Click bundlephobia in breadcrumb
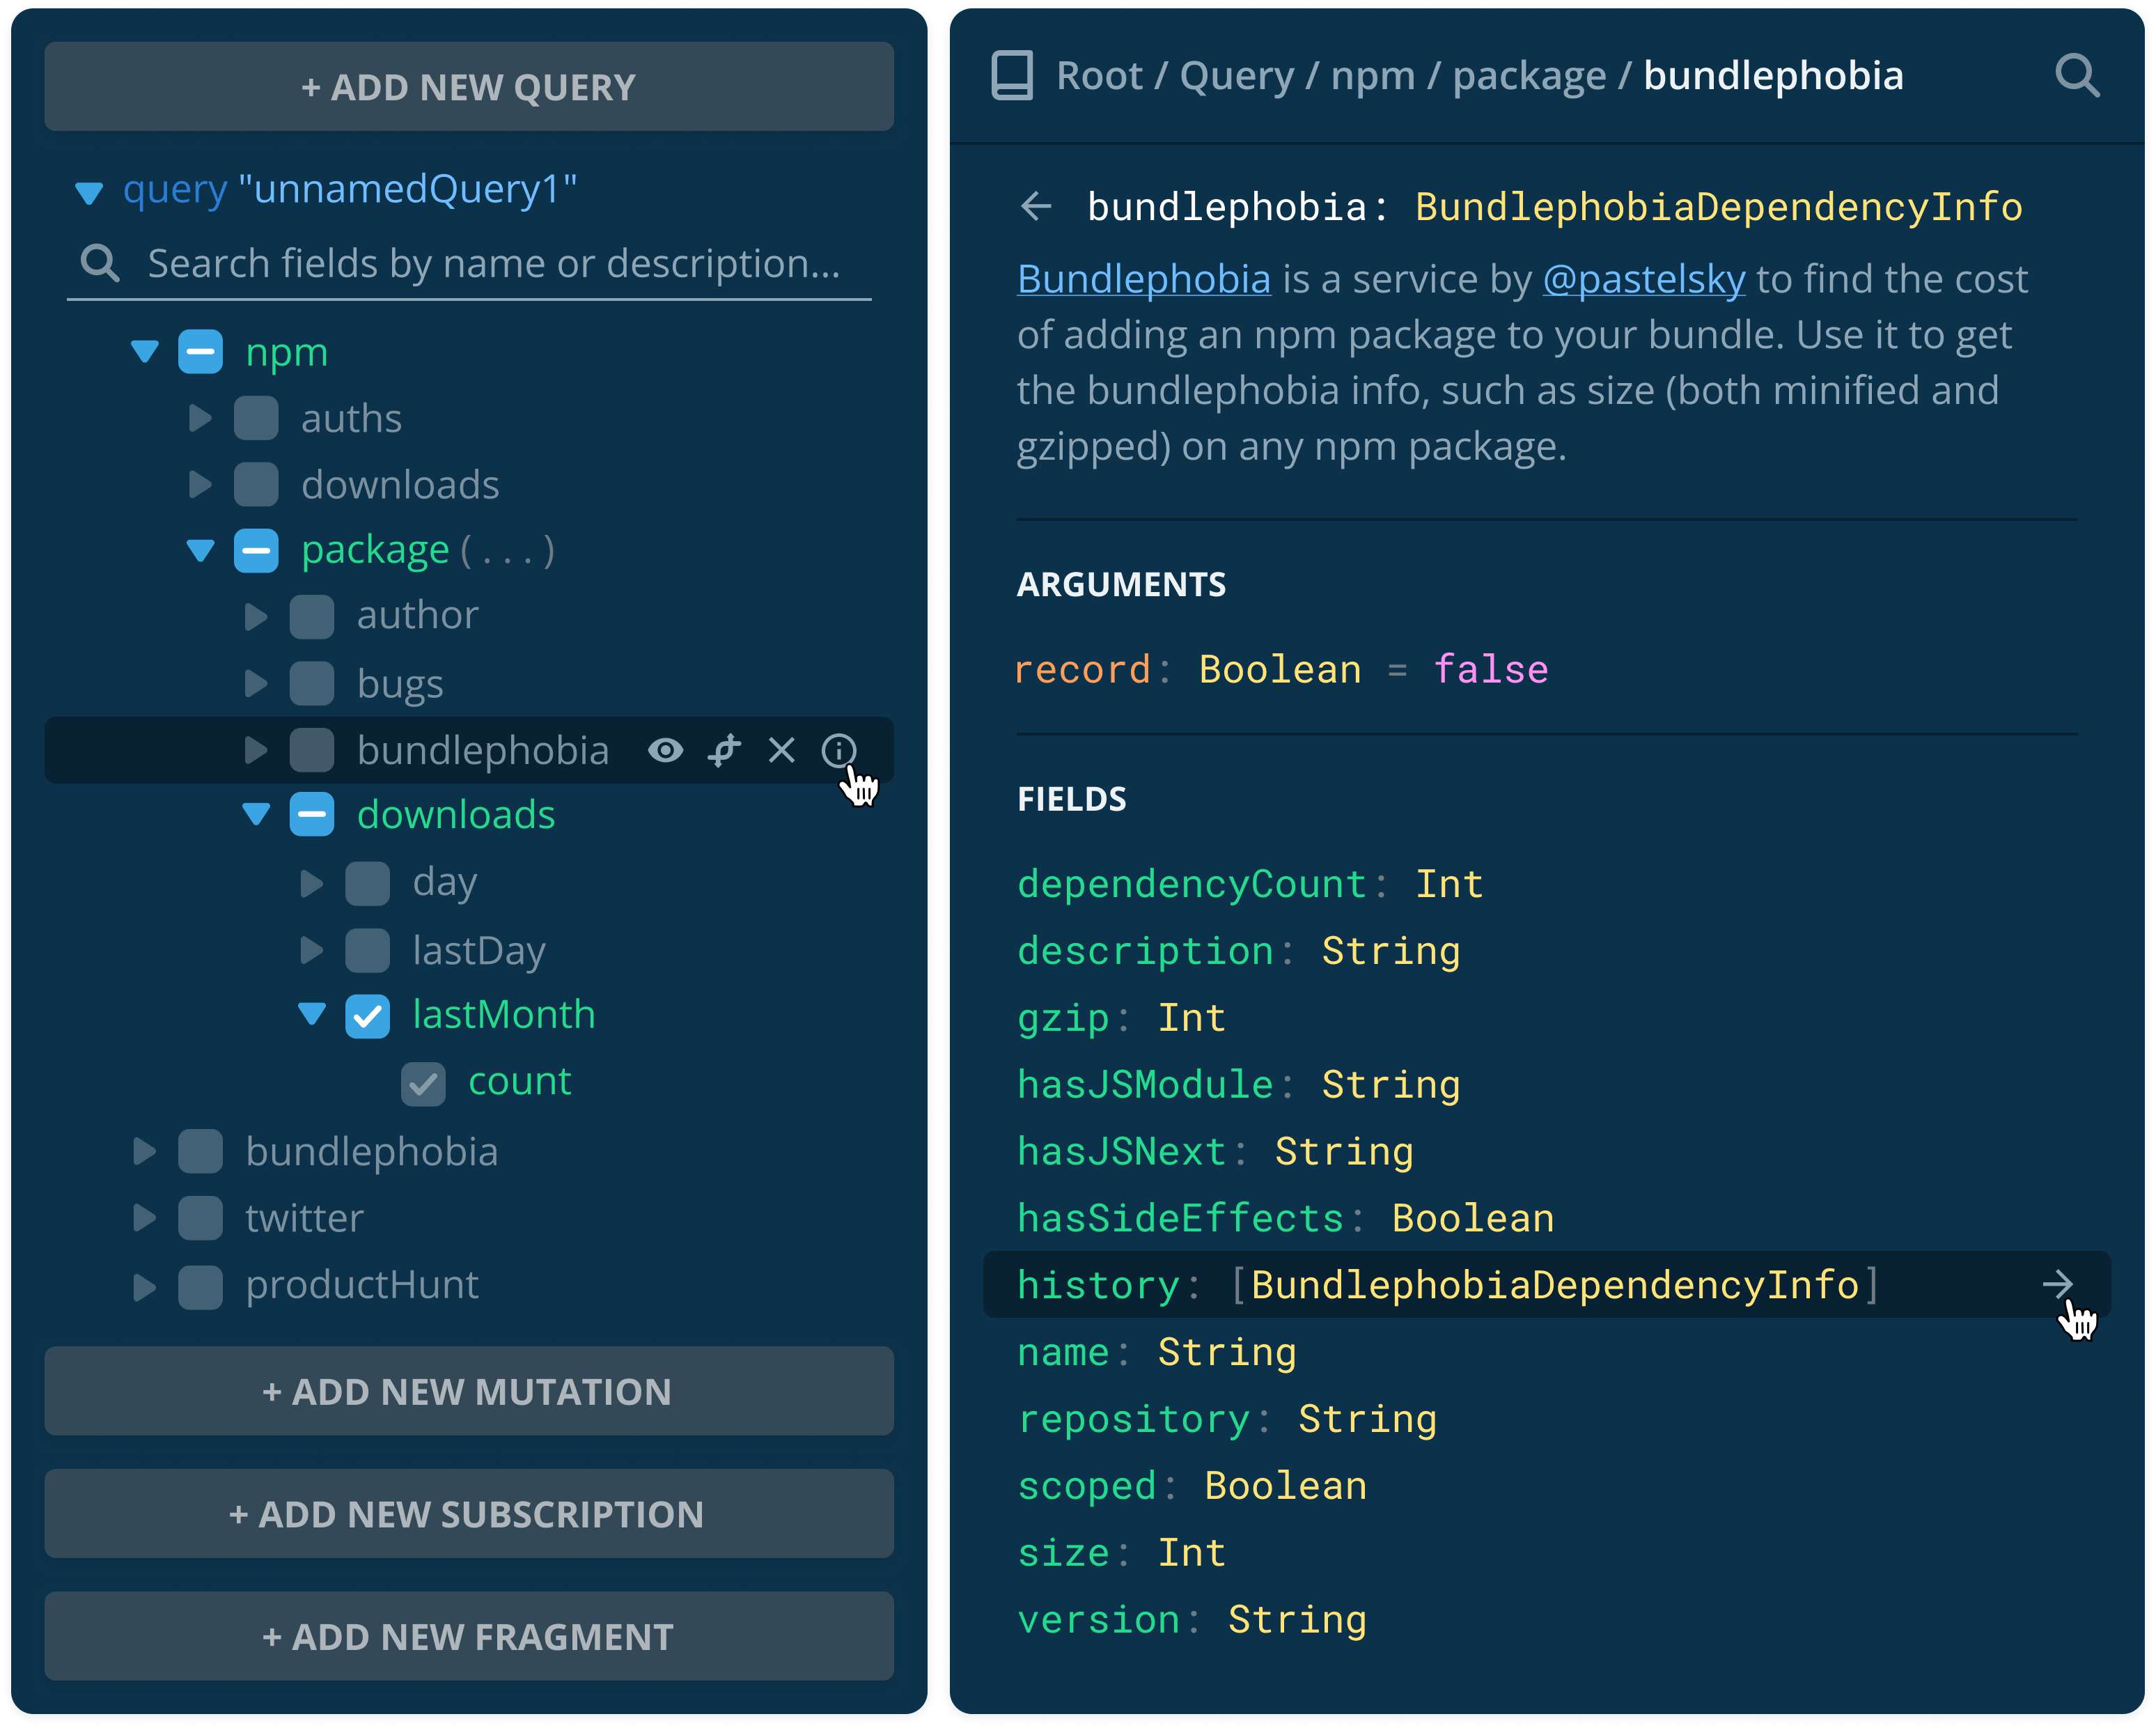Image resolution: width=2156 pixels, height=1728 pixels. click(x=1773, y=76)
